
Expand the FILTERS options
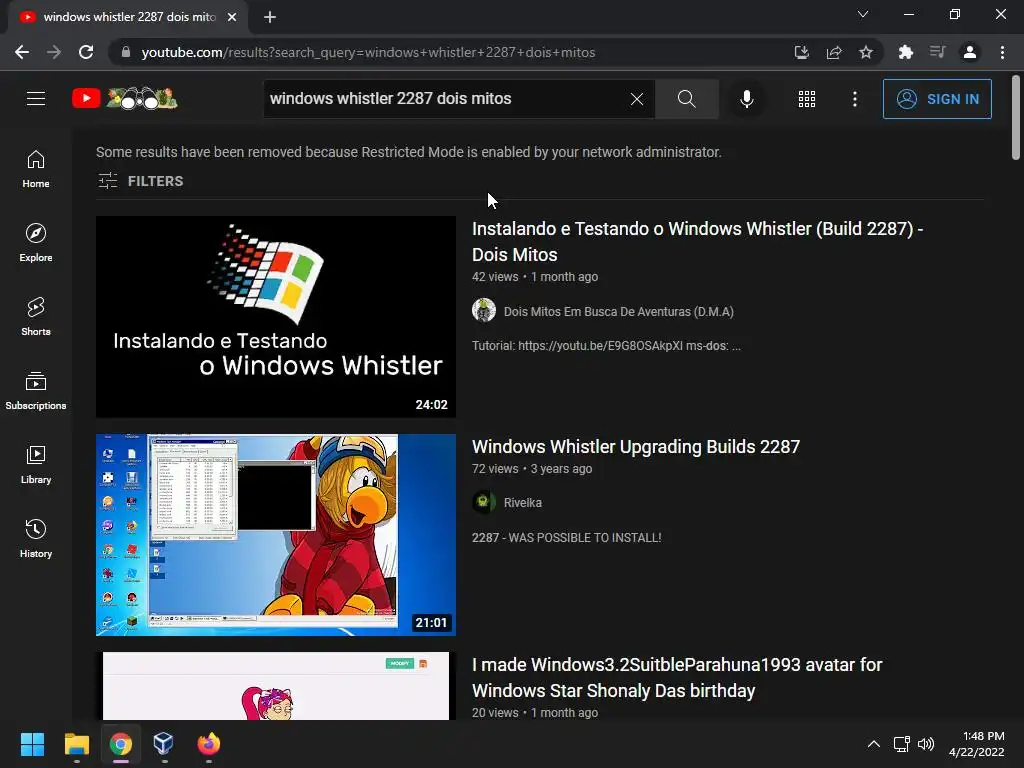click(140, 181)
